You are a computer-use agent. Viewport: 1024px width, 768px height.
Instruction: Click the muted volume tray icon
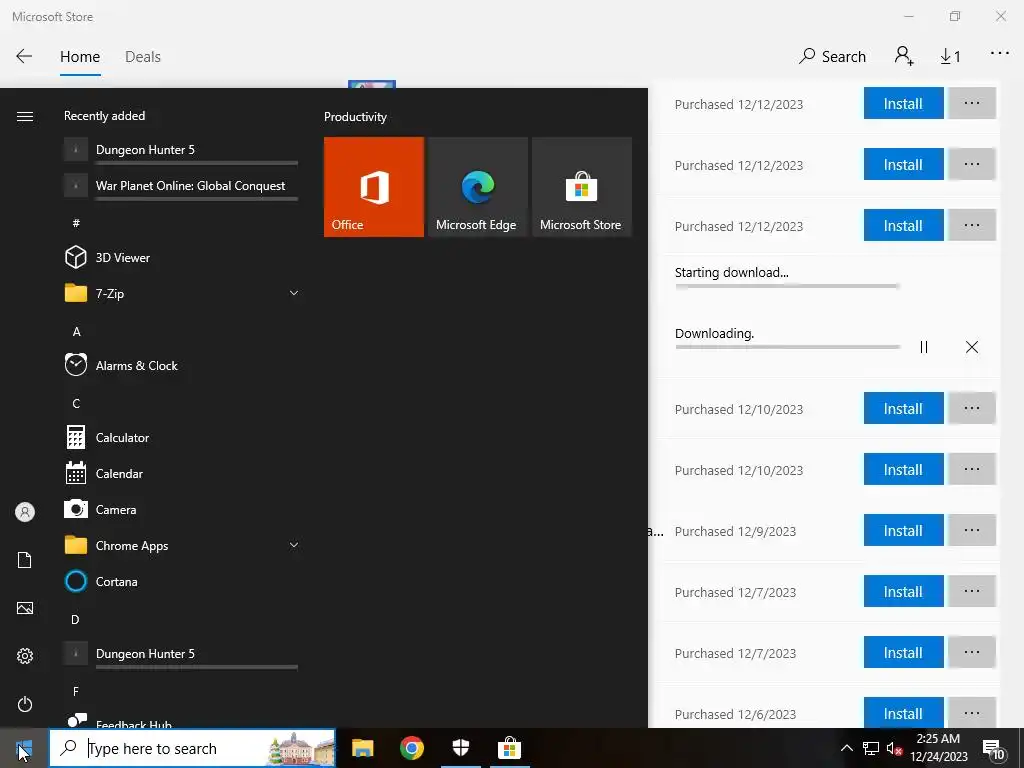point(894,748)
